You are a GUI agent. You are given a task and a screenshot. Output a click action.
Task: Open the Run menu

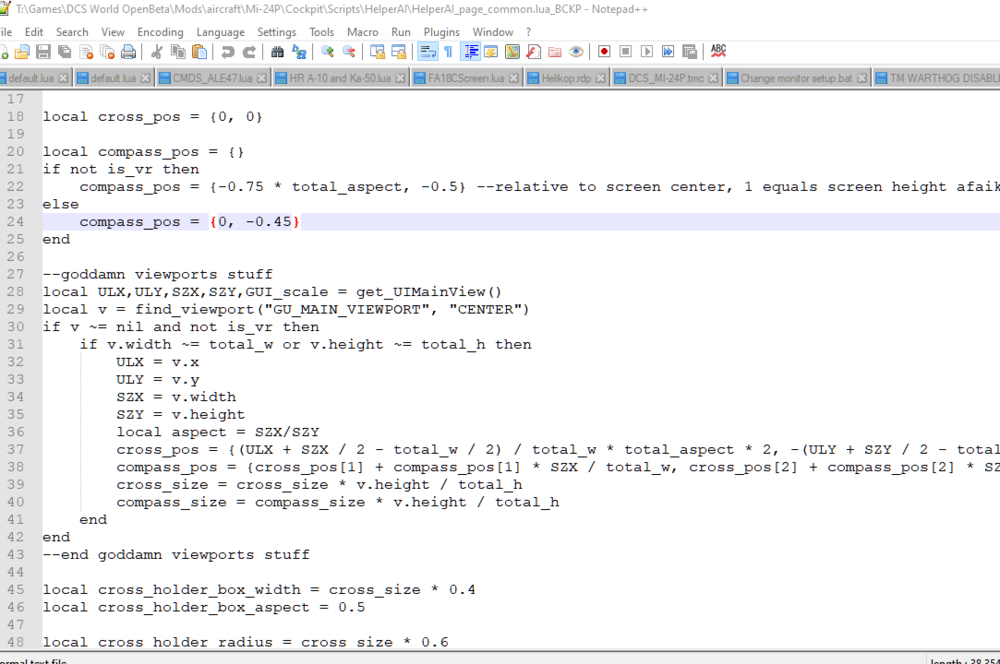tap(401, 32)
